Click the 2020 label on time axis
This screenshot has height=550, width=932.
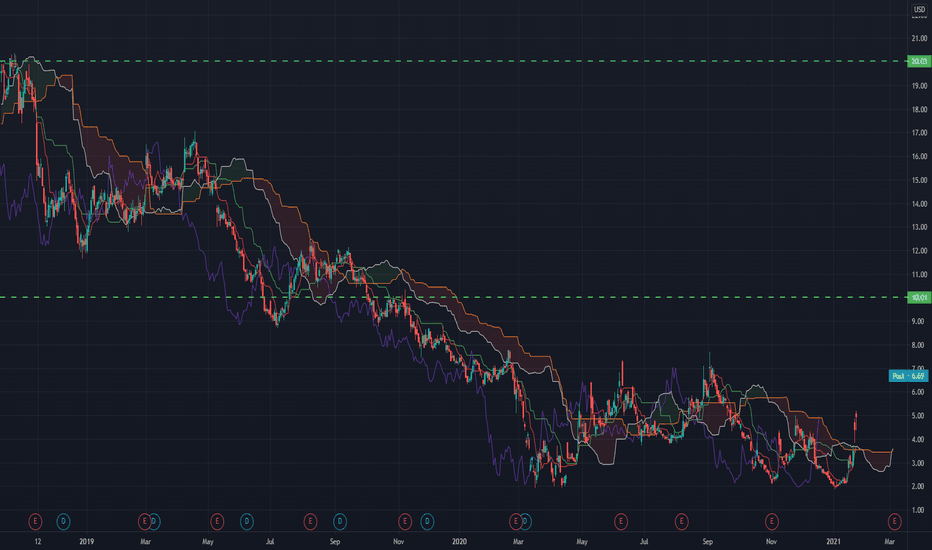point(459,542)
